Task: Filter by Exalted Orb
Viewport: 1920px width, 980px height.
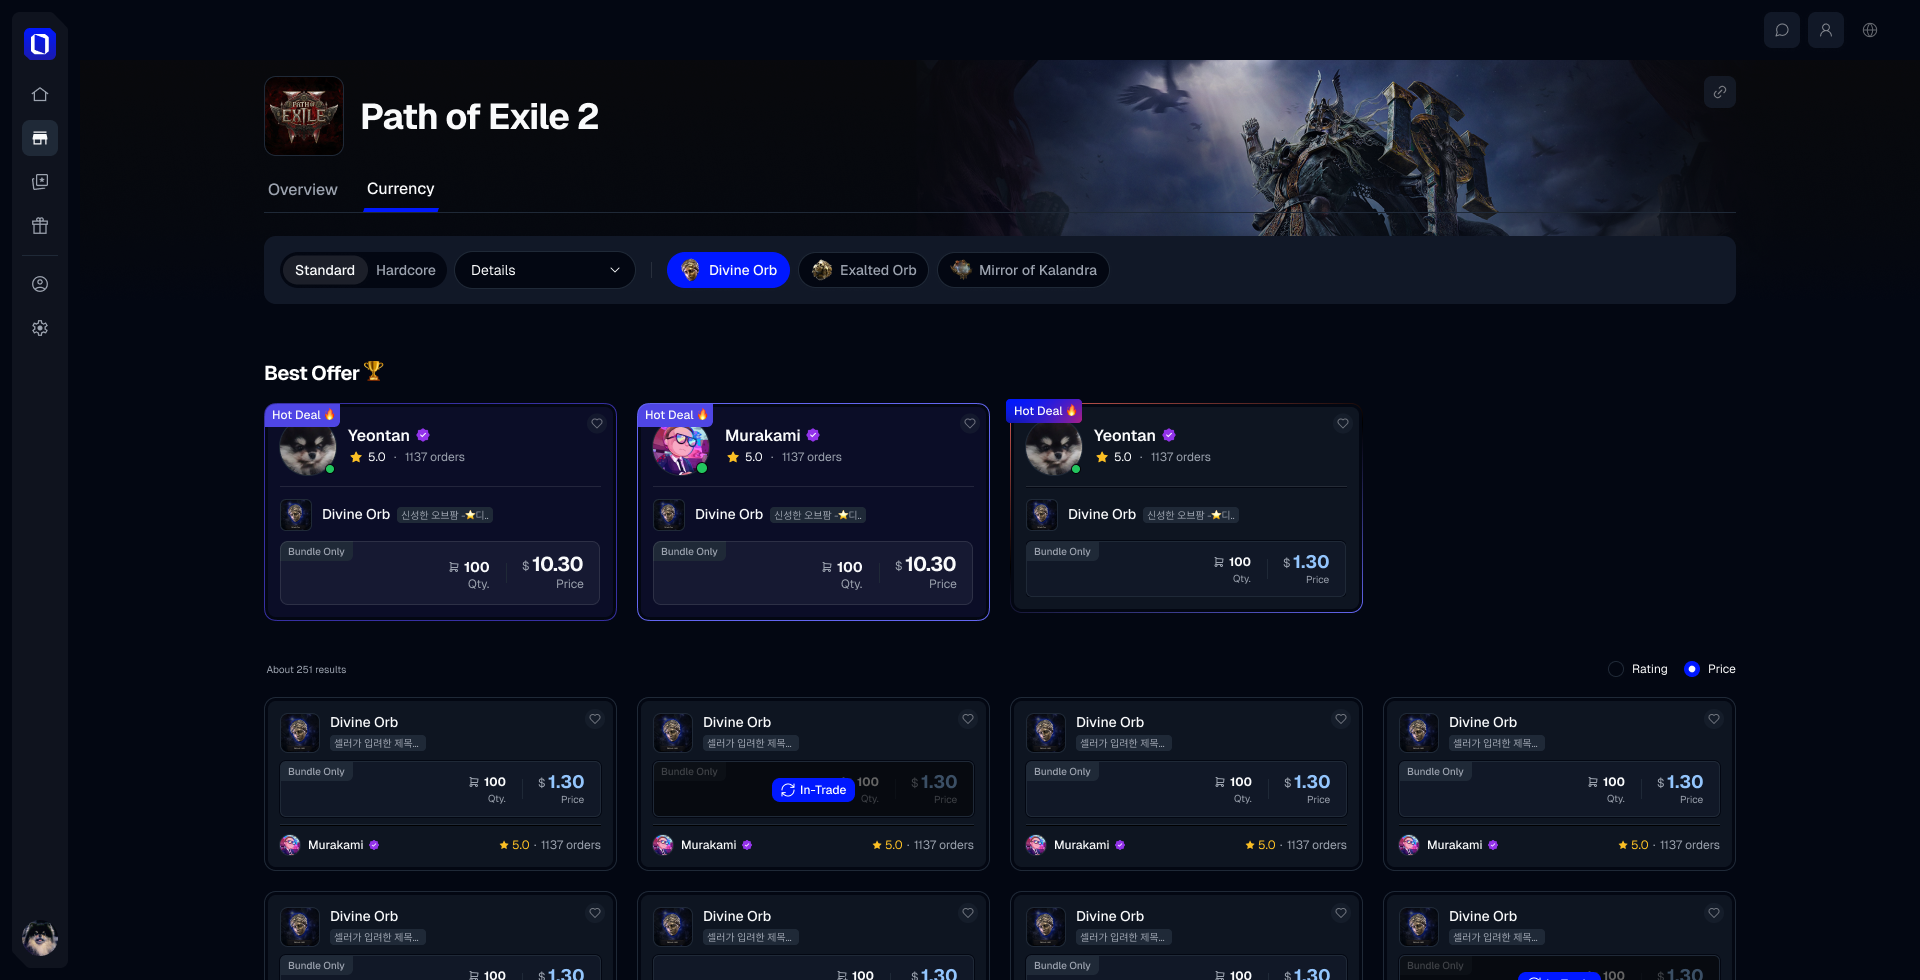Action: [x=864, y=270]
